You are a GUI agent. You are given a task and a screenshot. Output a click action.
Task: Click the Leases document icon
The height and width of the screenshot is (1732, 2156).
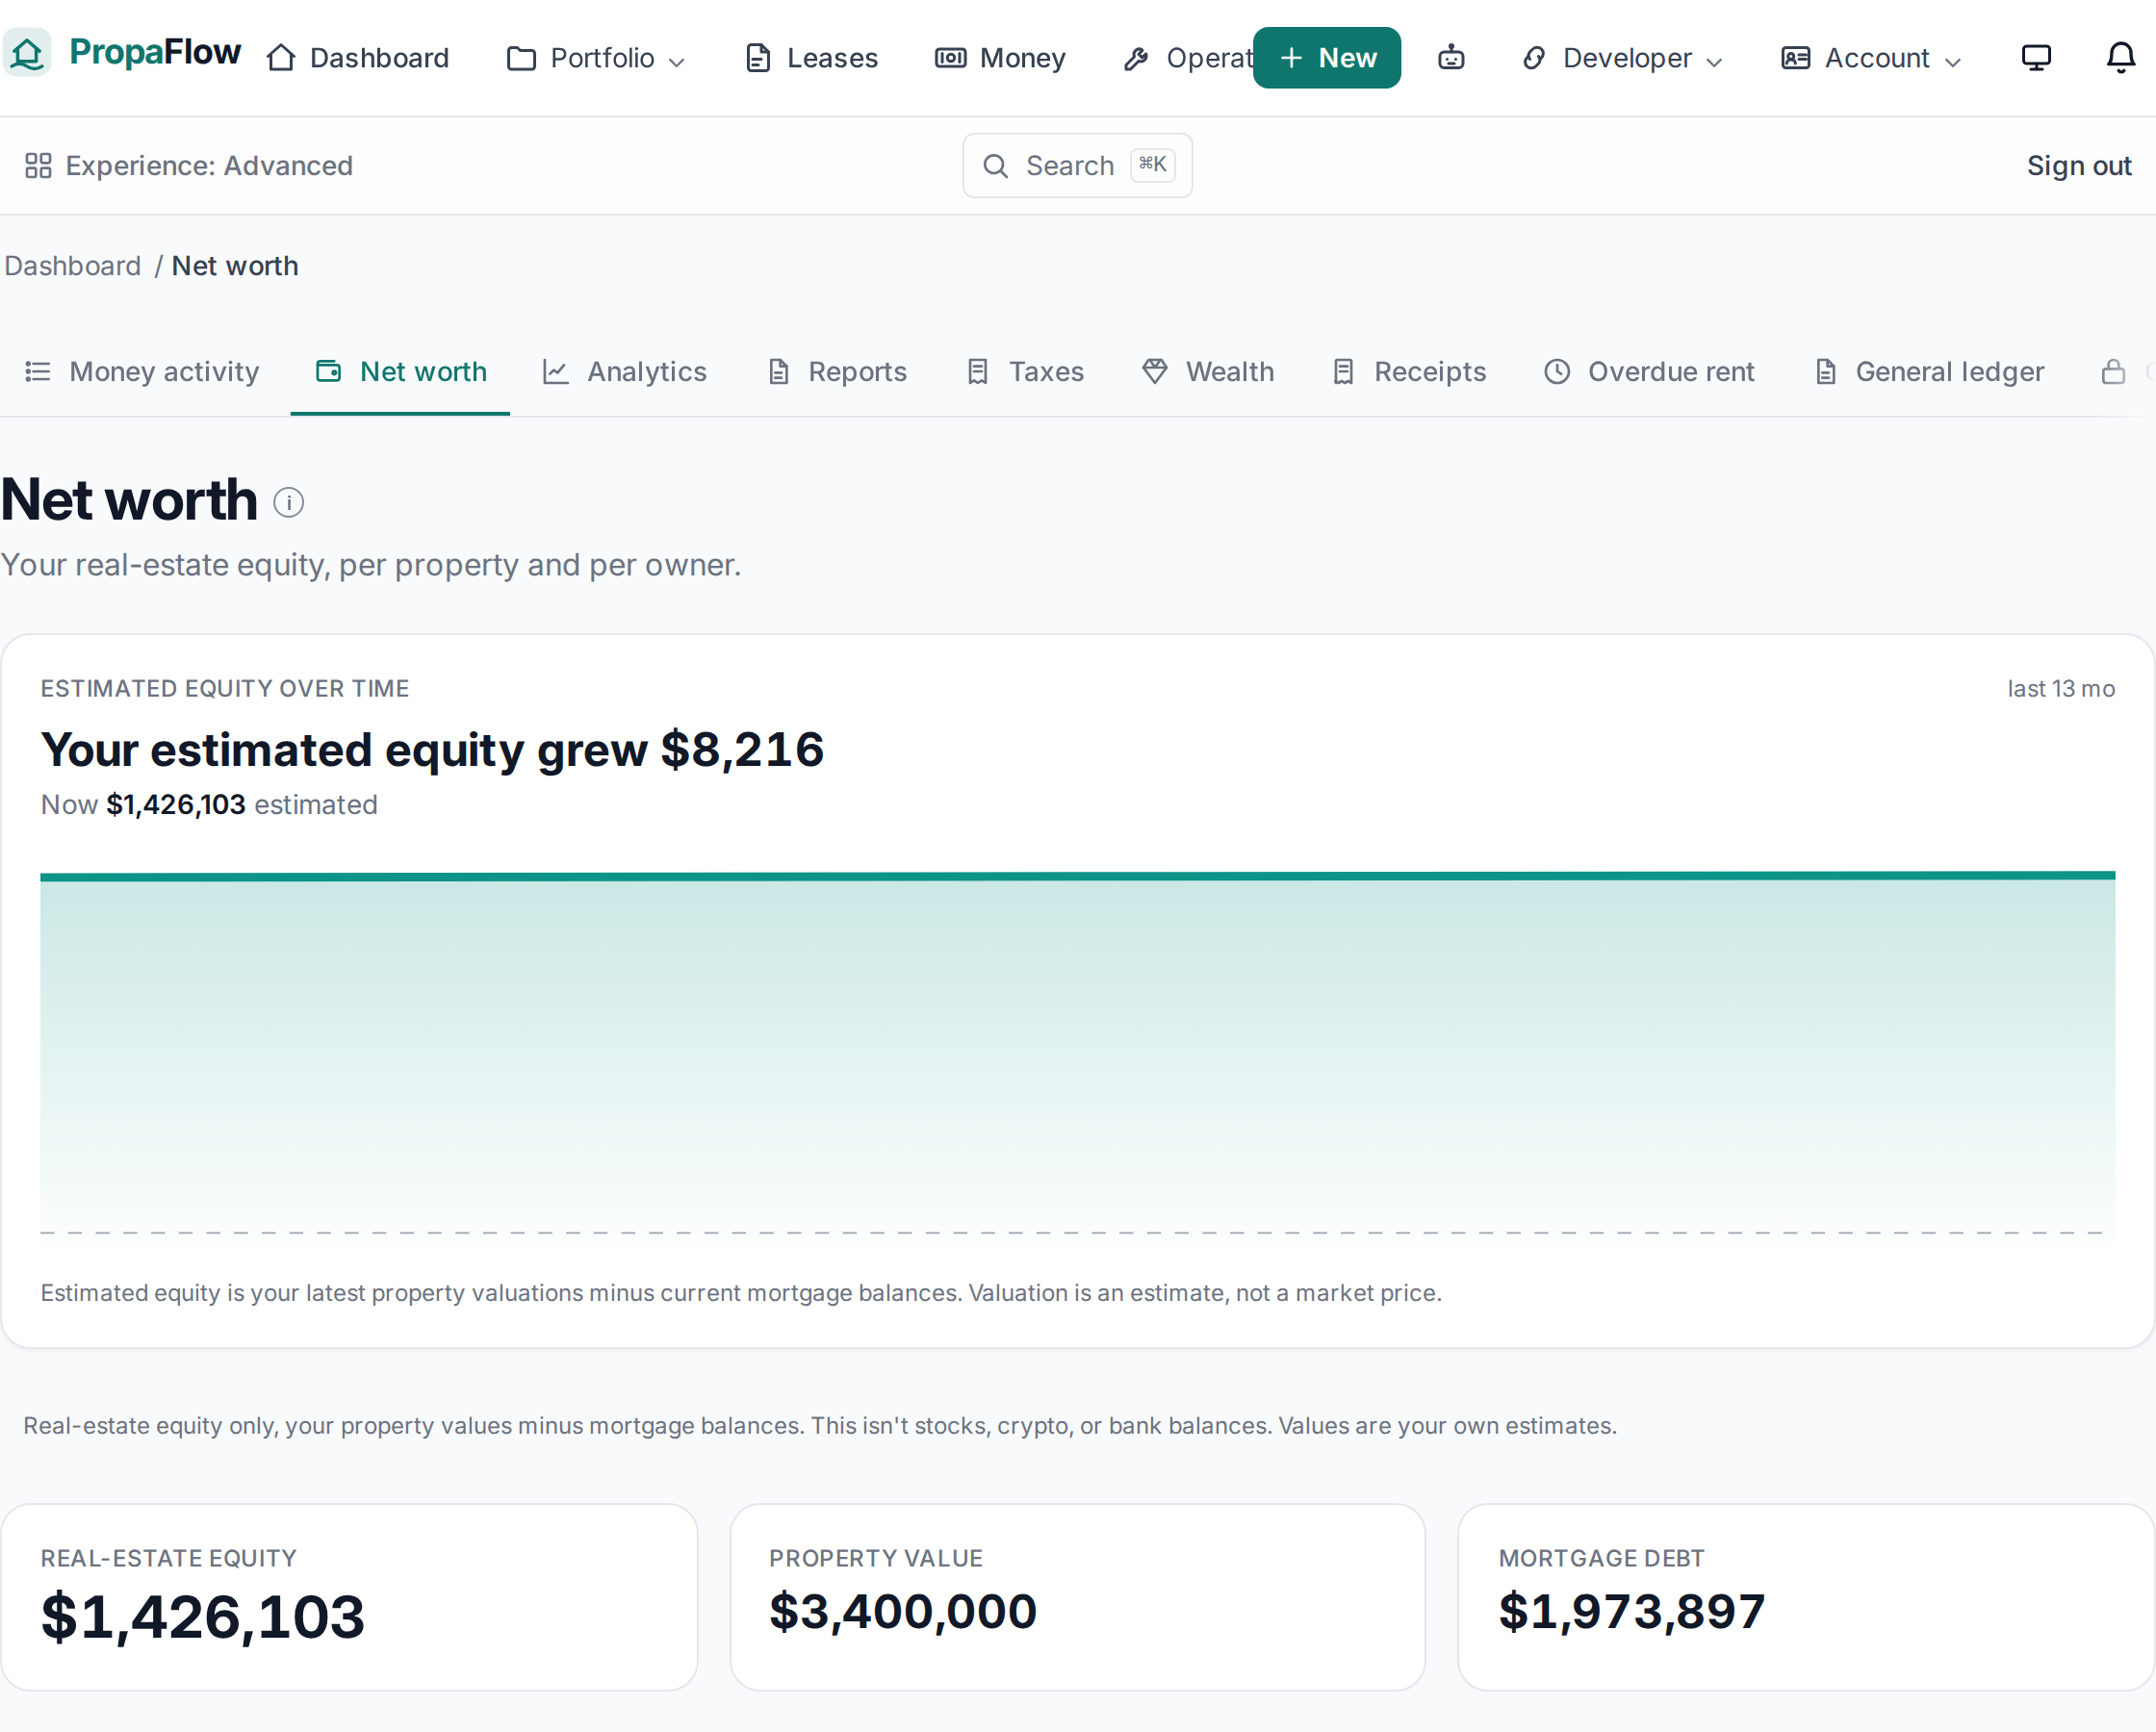[x=758, y=58]
